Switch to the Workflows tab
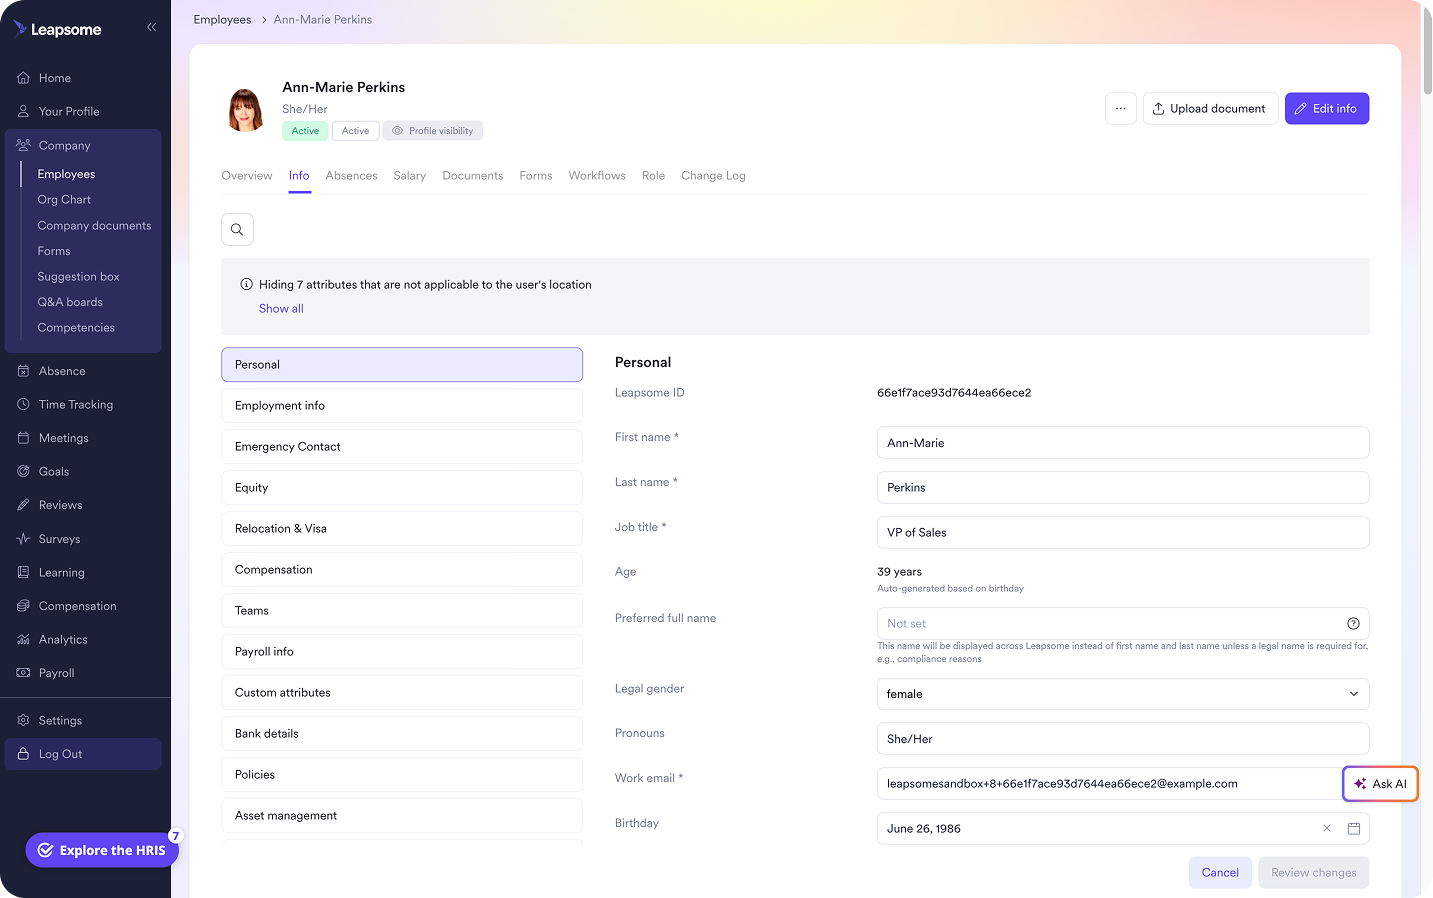The width and height of the screenshot is (1433, 898). [597, 175]
